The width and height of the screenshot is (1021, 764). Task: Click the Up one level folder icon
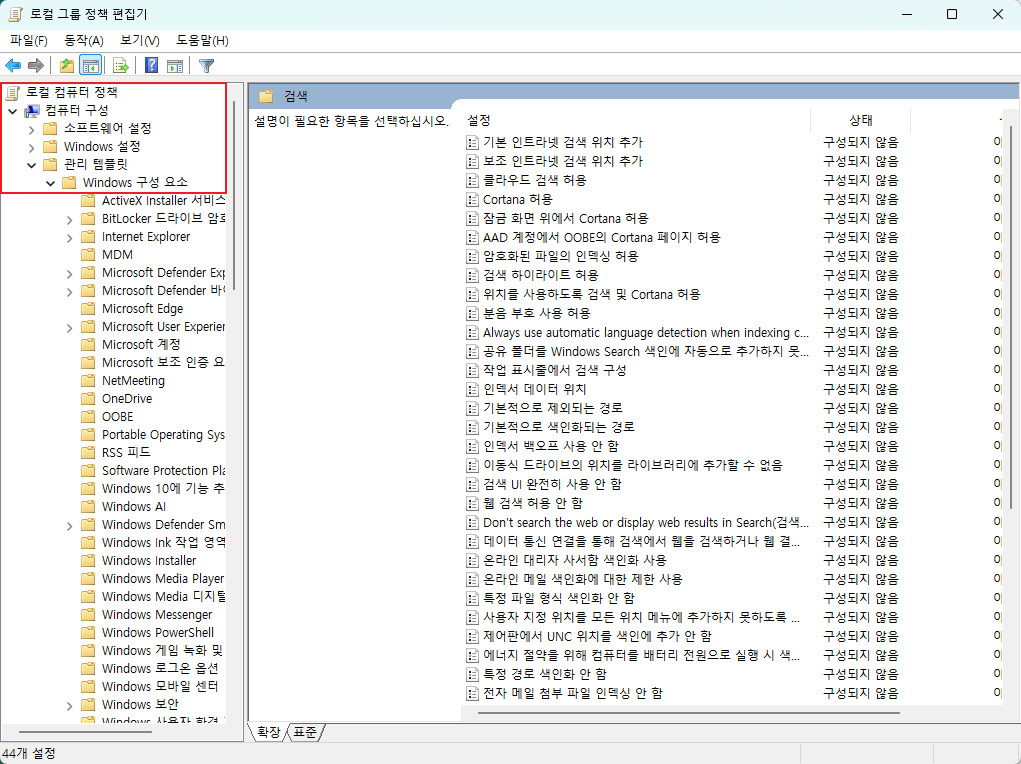point(66,66)
